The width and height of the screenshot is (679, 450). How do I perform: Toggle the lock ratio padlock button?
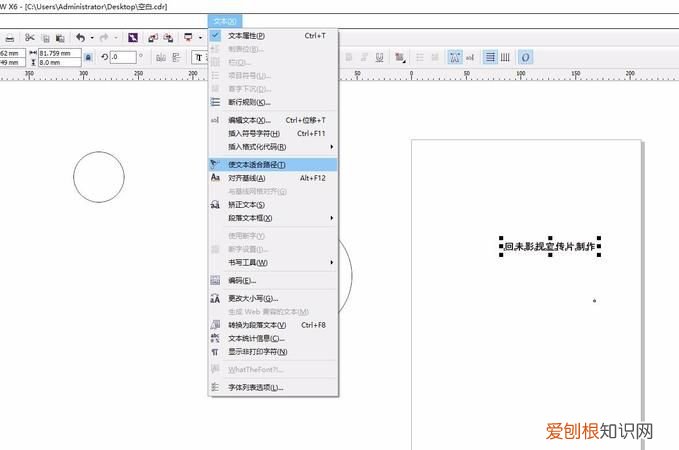88,57
